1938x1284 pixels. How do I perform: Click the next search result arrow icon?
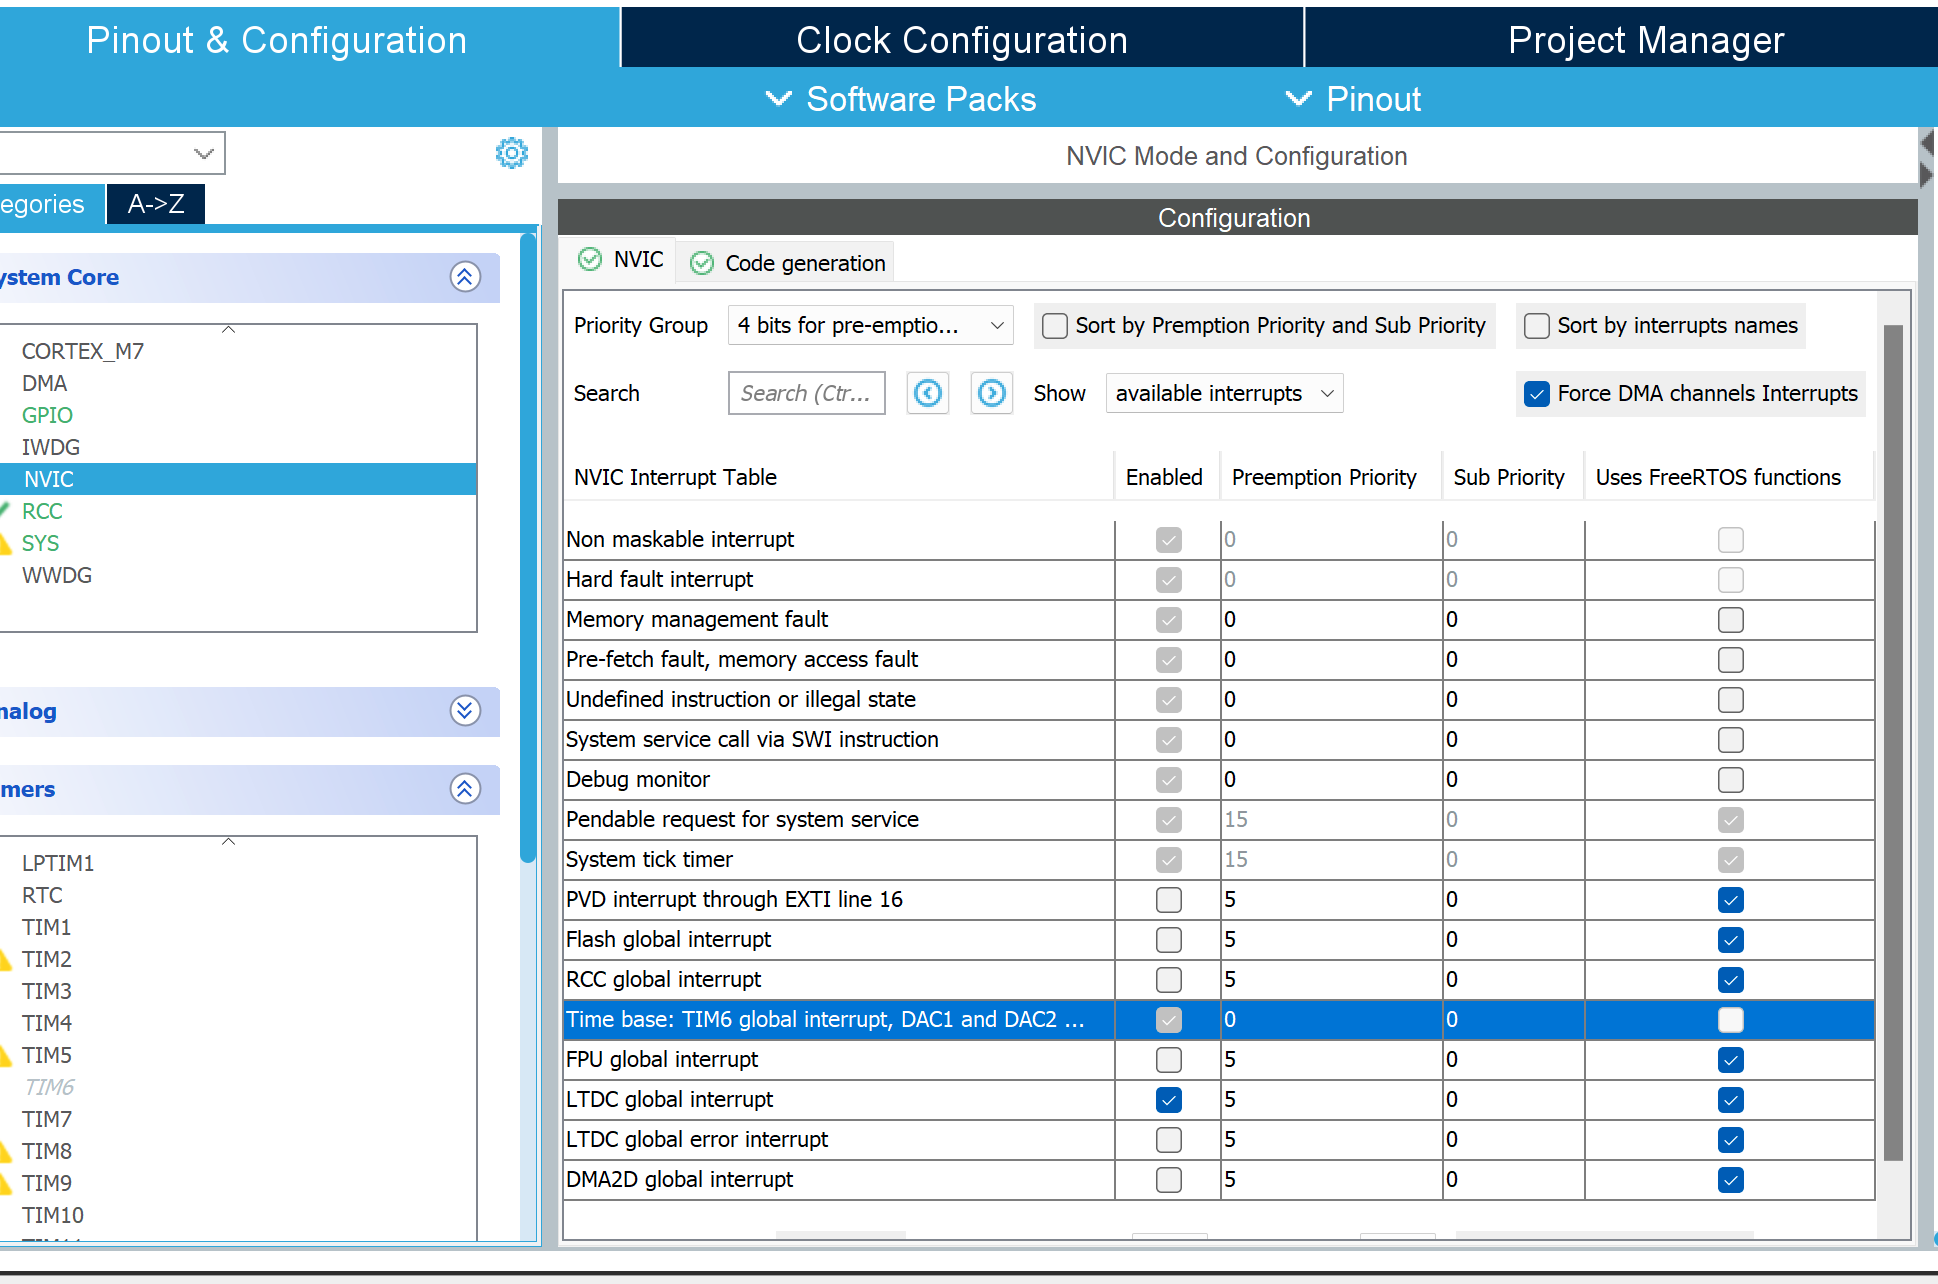click(992, 393)
